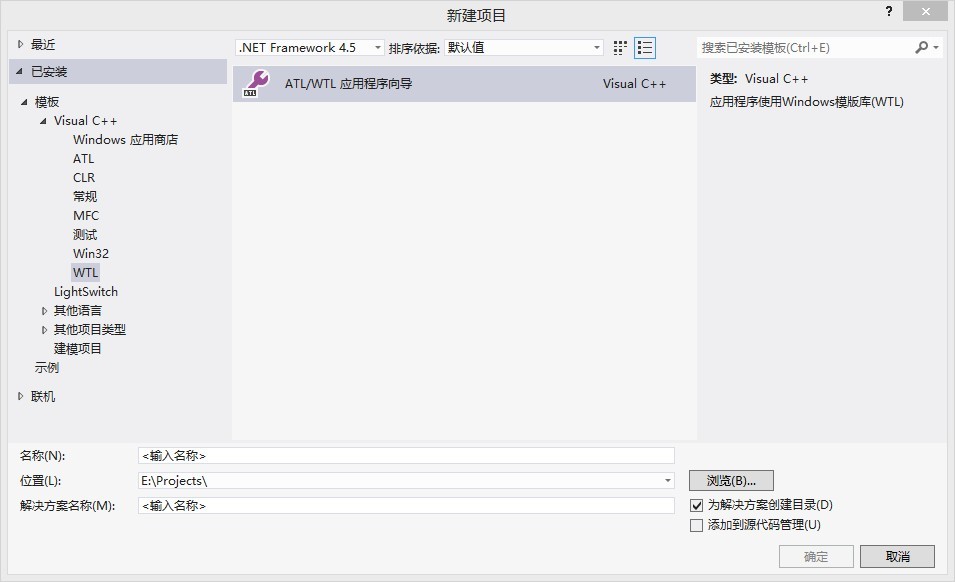Select the LightSwitch category
The width and height of the screenshot is (955, 582).
pos(86,292)
